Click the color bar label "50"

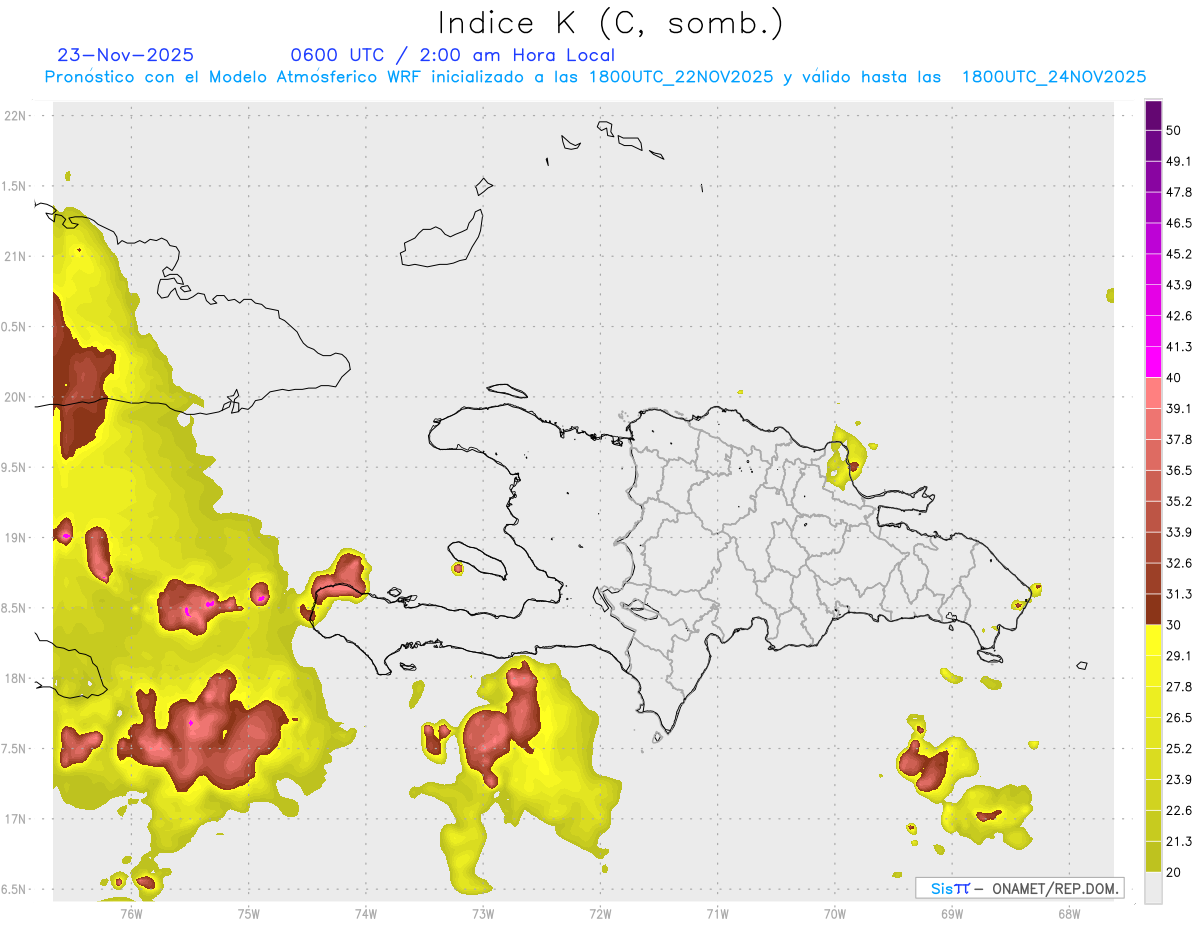[x=1176, y=131]
